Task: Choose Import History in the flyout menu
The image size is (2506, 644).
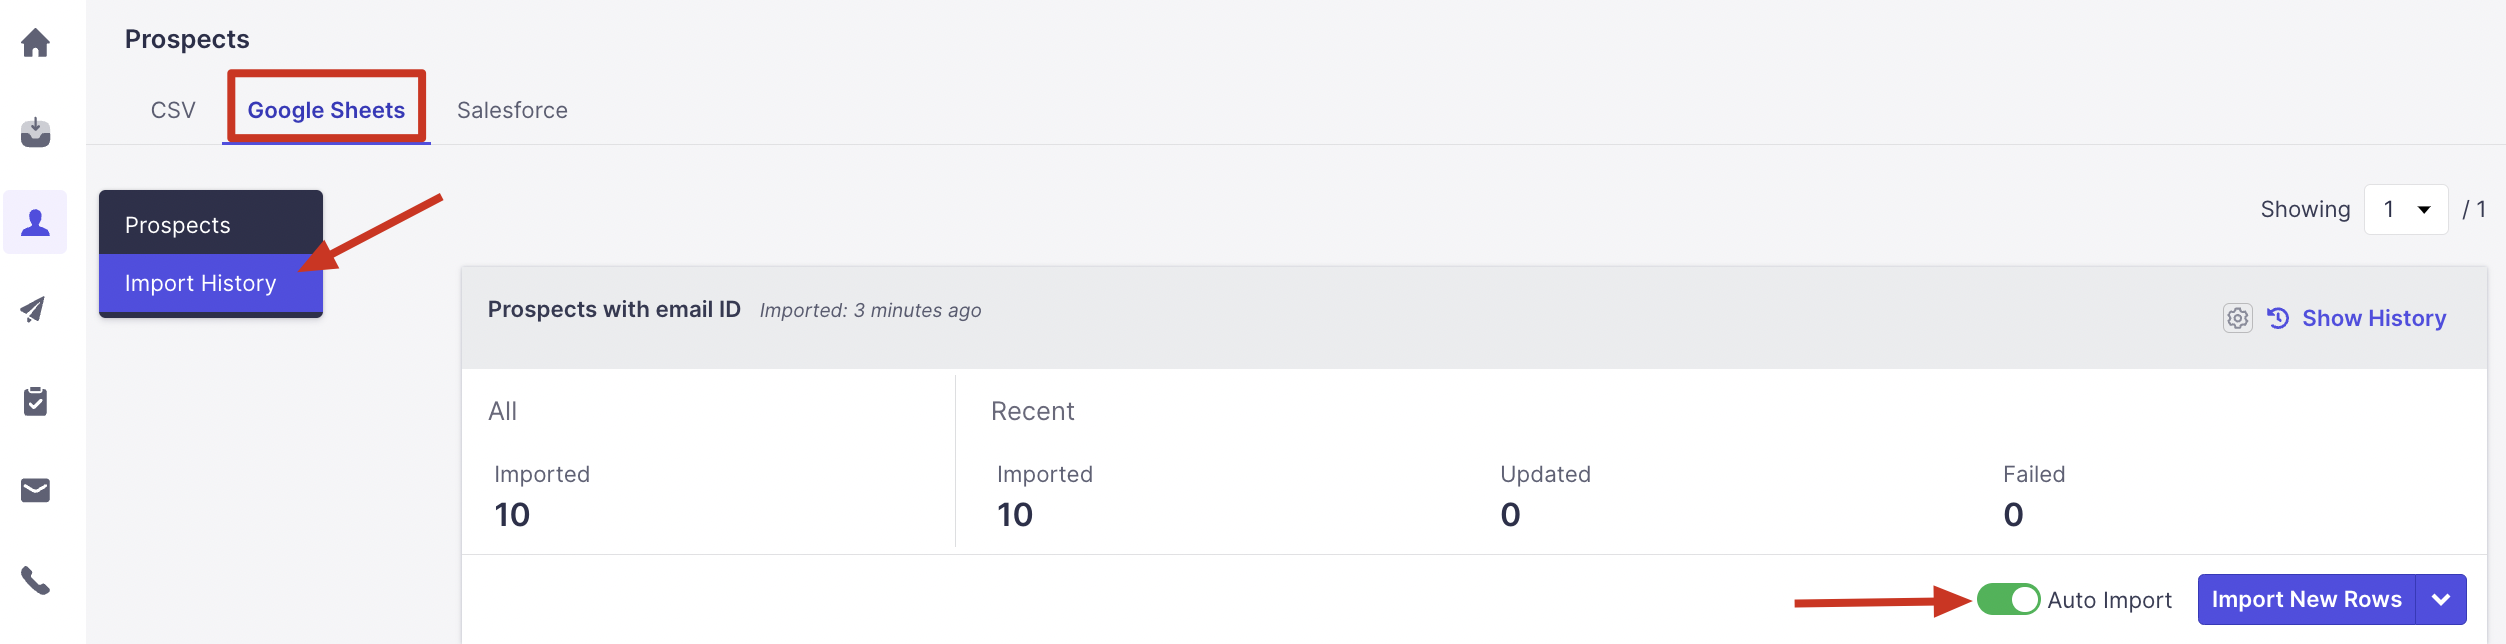Action: (200, 283)
